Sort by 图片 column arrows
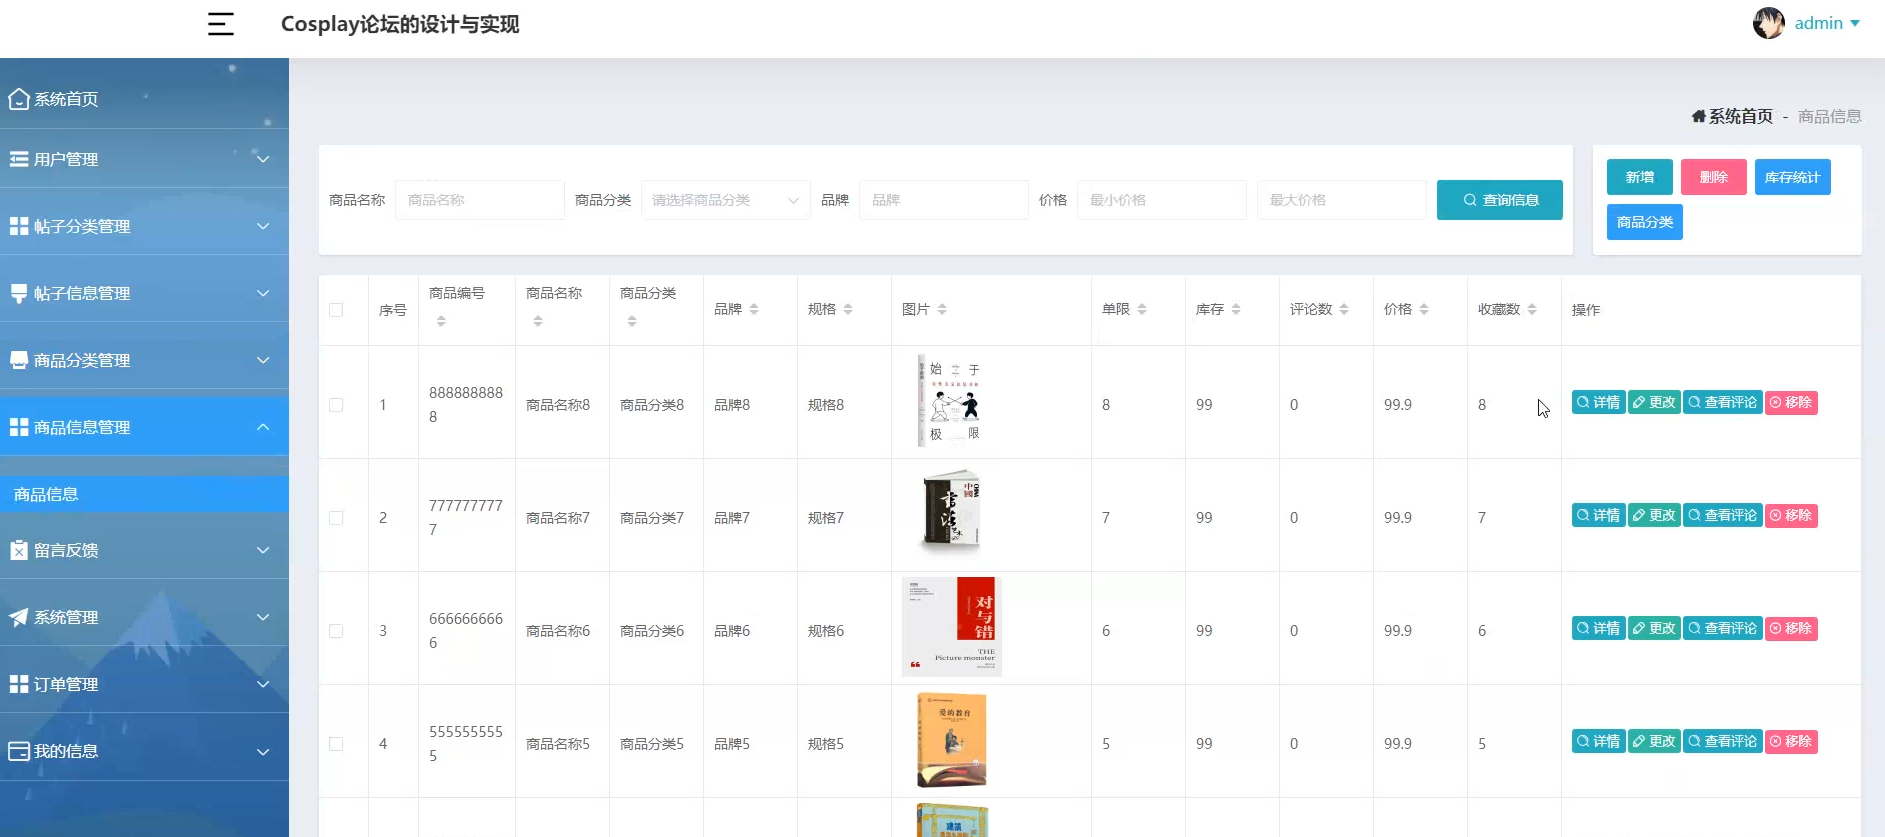Viewport: 1885px width, 837px height. point(942,310)
